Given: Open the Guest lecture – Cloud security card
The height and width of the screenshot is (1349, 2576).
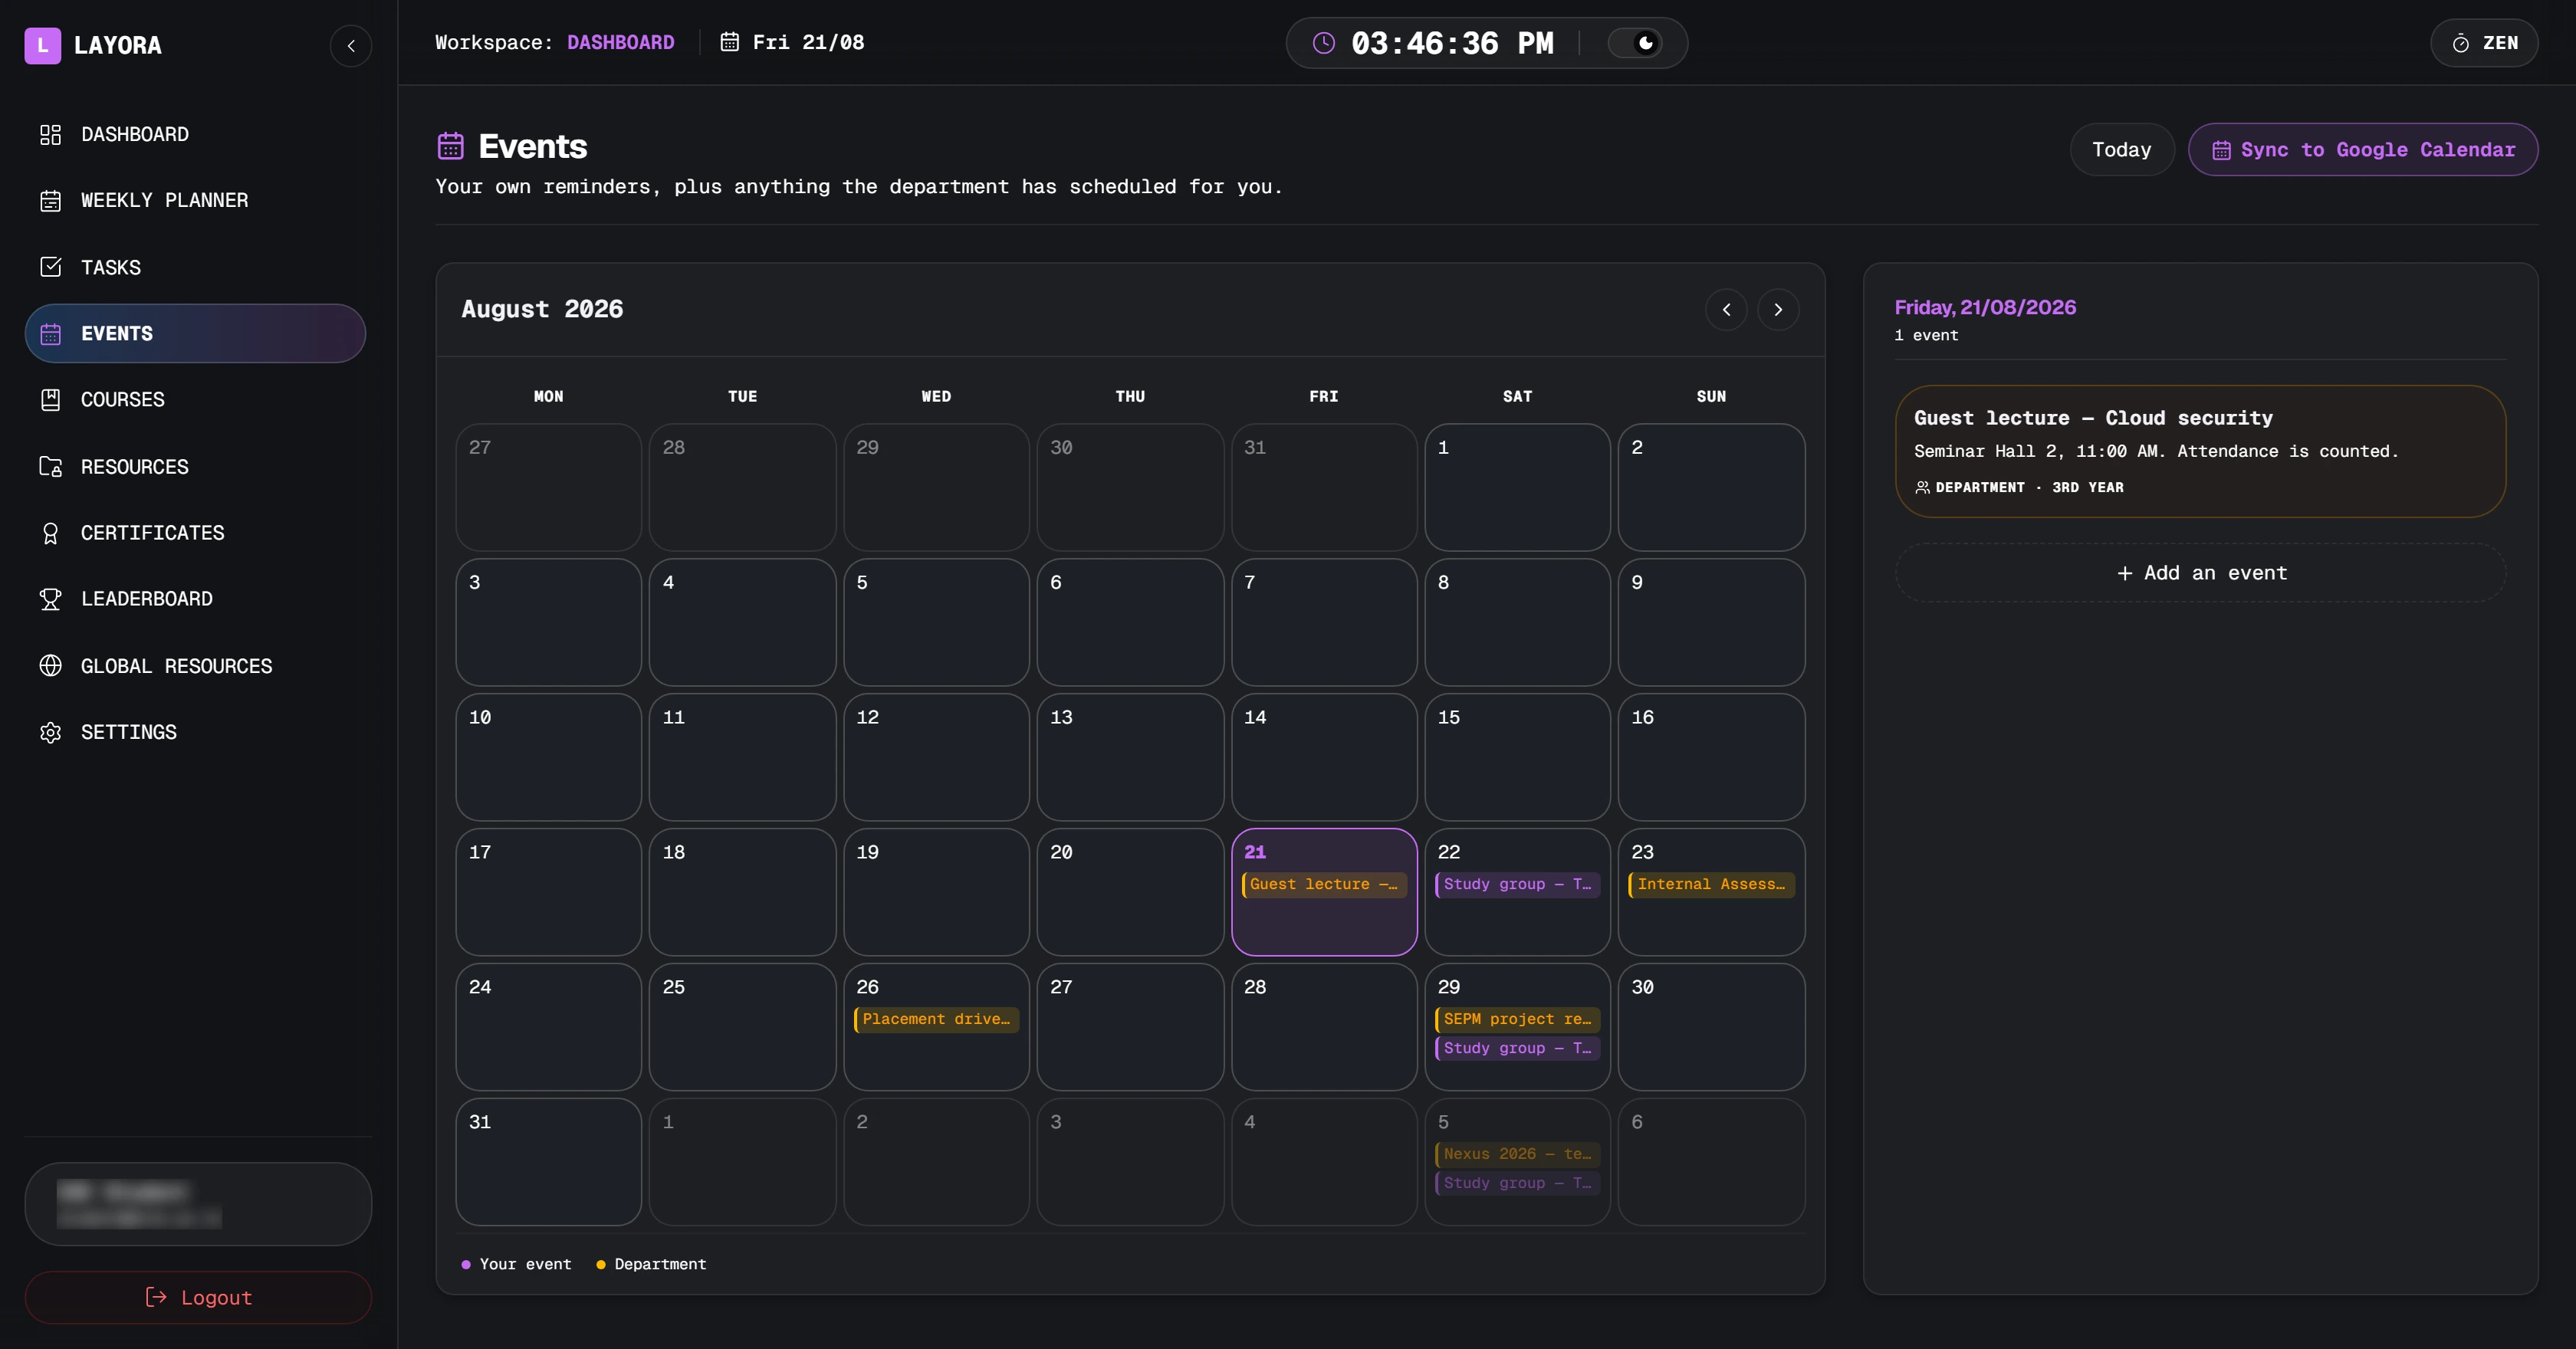Looking at the screenshot, I should [x=2200, y=451].
